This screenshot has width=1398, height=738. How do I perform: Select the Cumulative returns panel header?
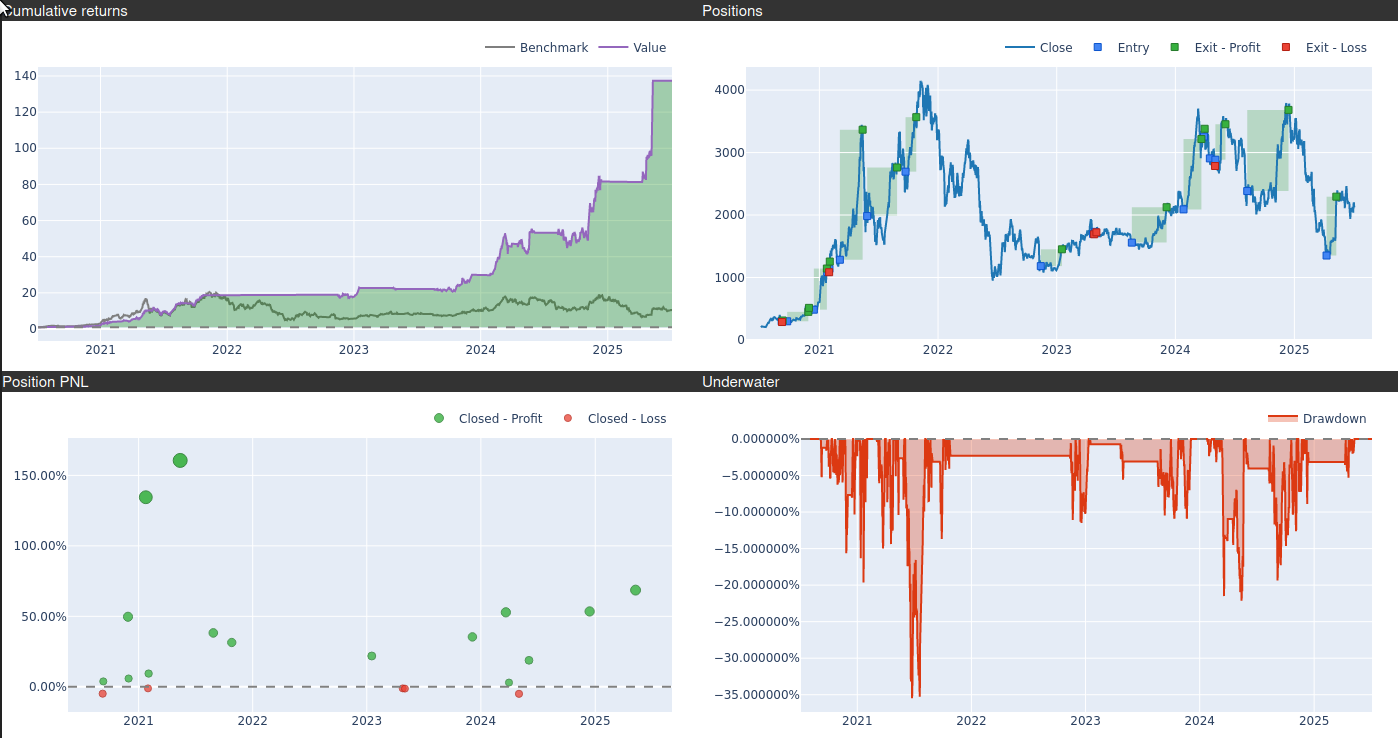pos(66,11)
